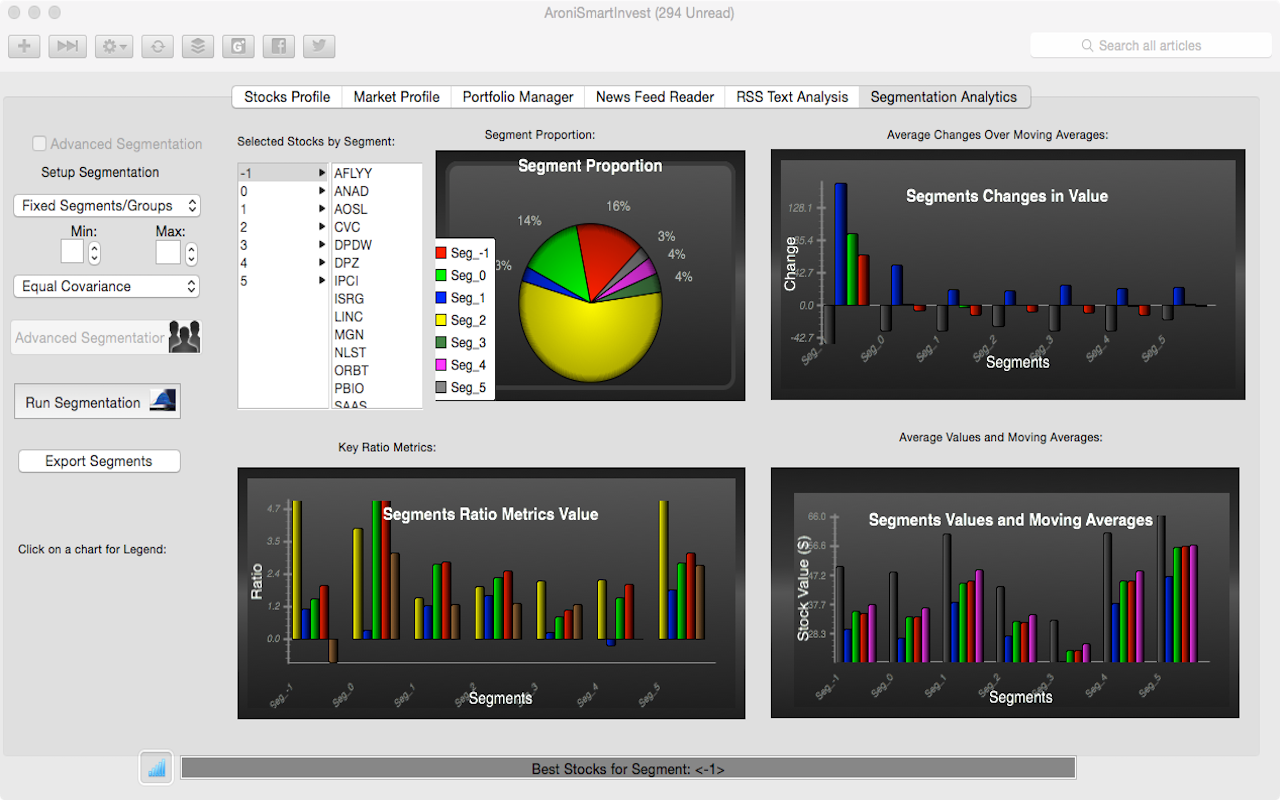Viewport: 1280px width, 800px height.
Task: Click the Min value input field
Action: (72, 252)
